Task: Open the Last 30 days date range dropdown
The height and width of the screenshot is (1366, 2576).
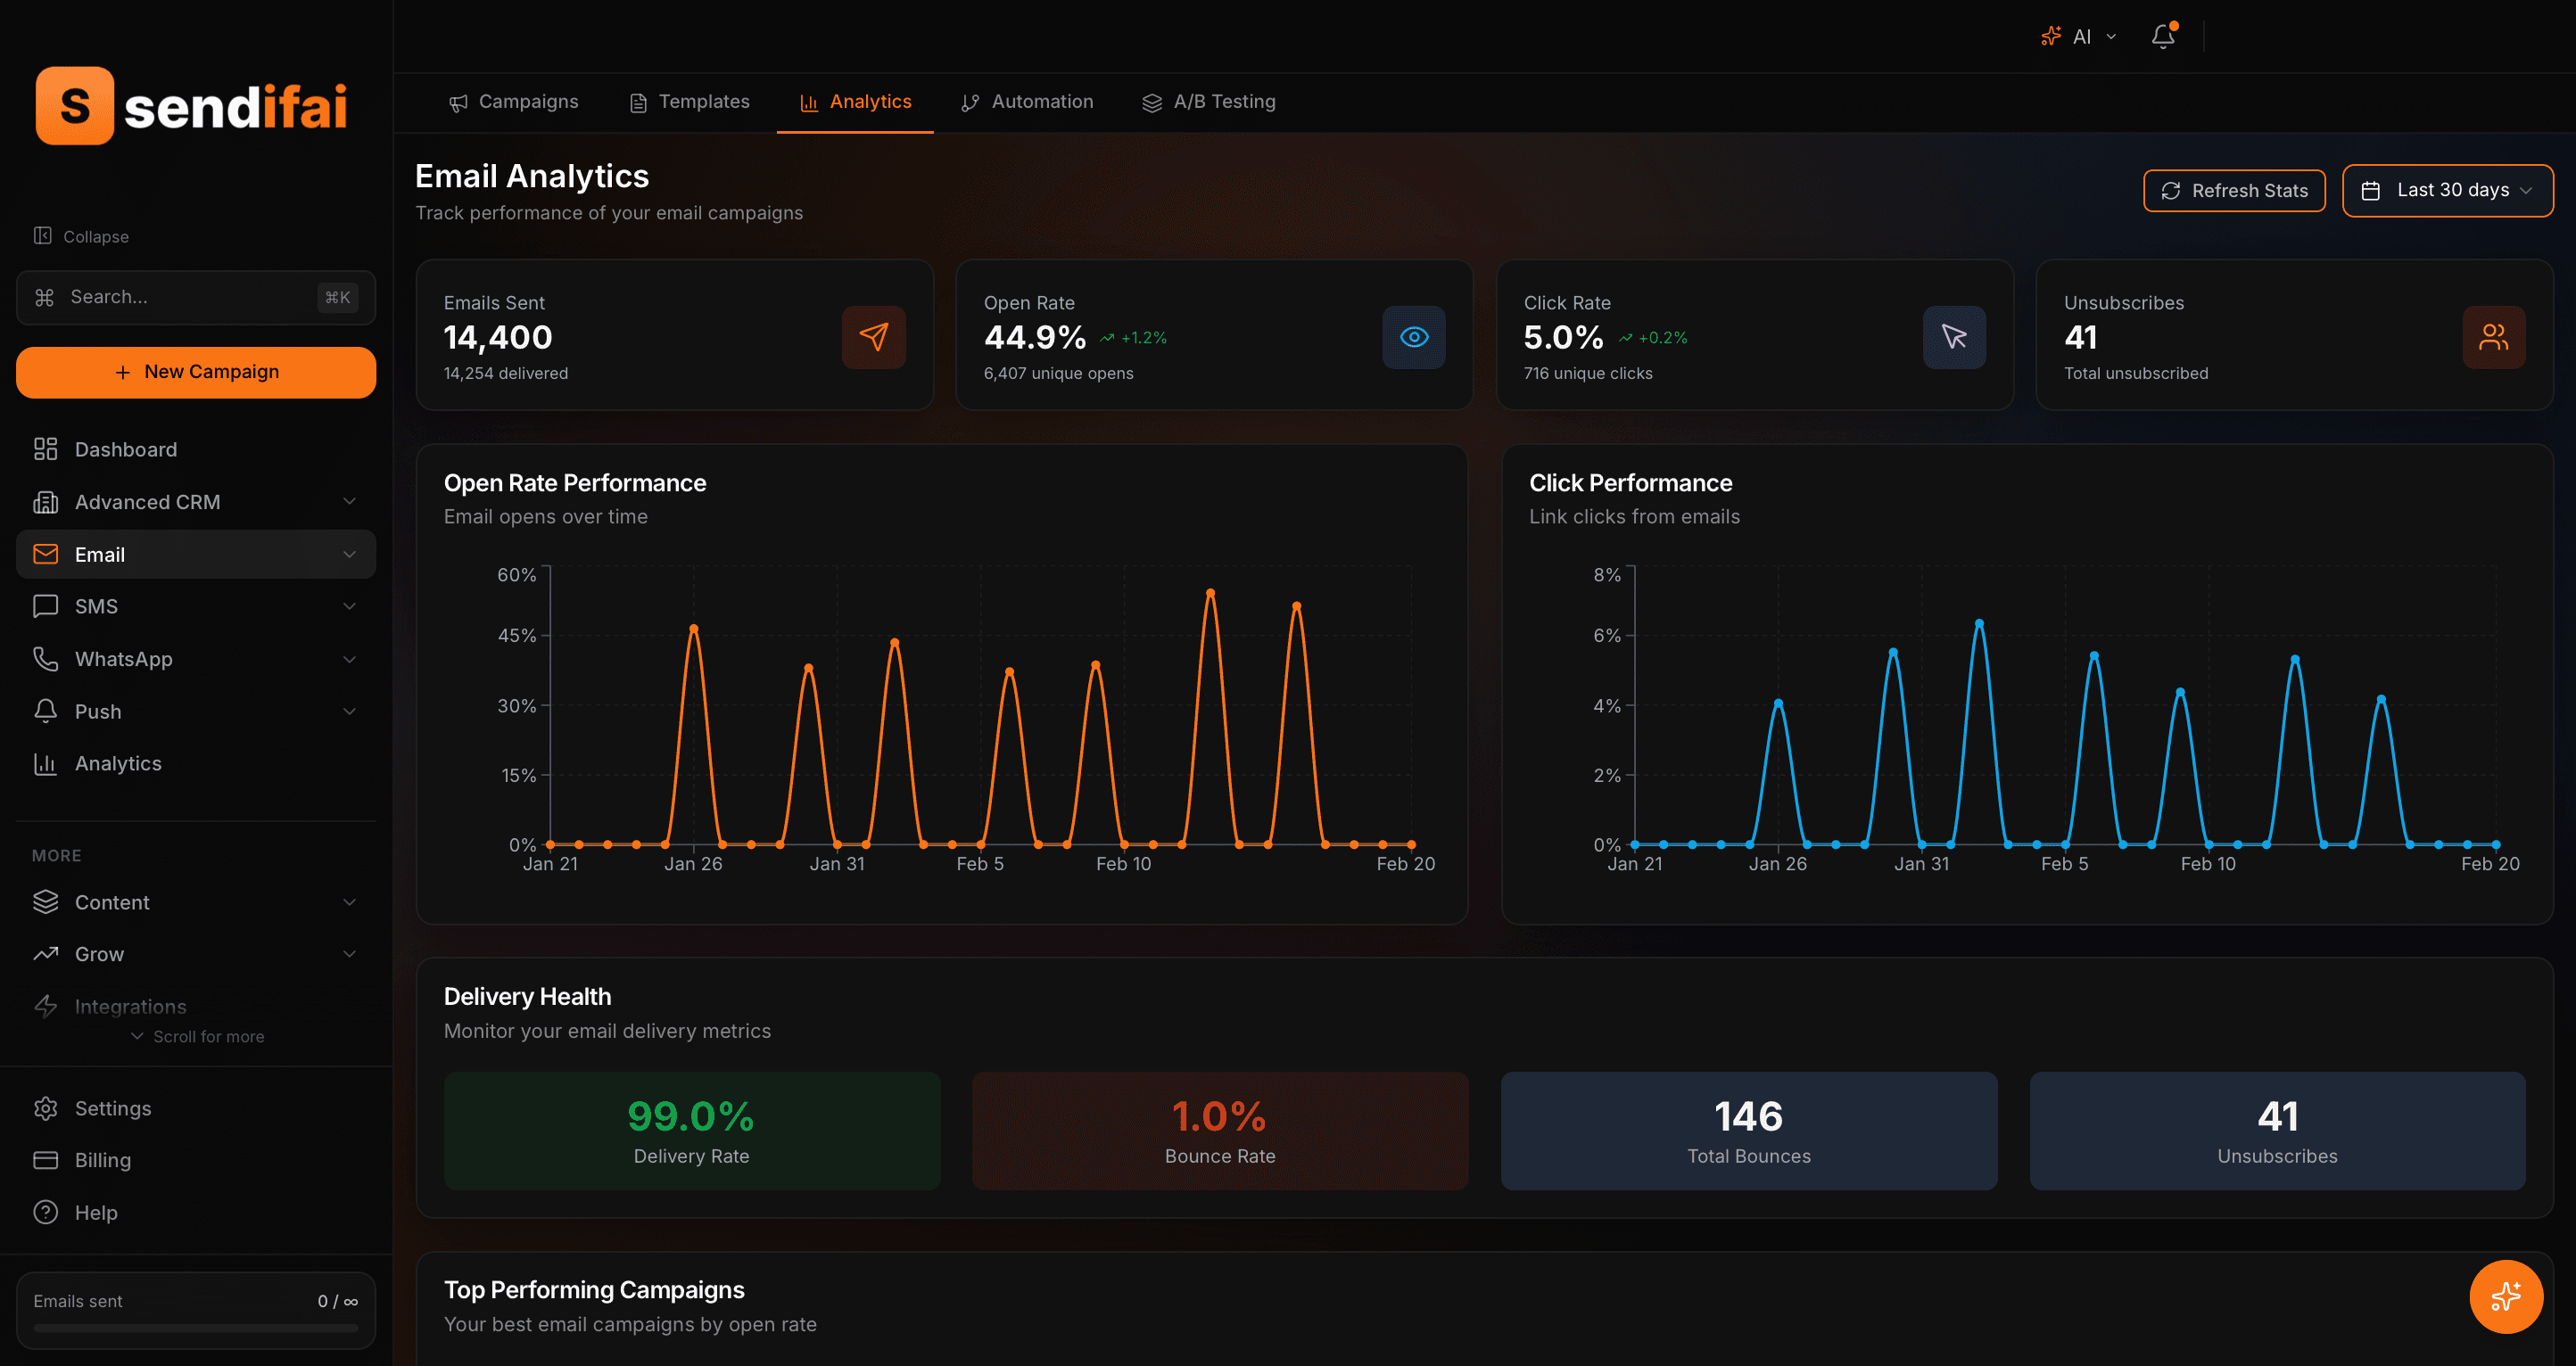Action: [x=2447, y=190]
